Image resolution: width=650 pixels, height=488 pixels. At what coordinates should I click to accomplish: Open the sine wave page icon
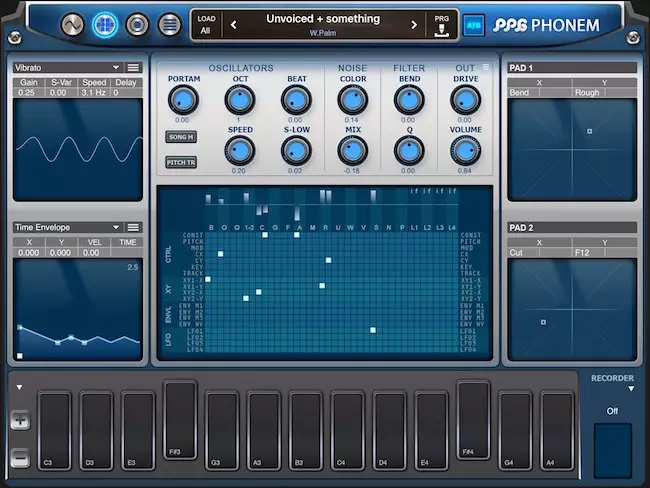73,25
